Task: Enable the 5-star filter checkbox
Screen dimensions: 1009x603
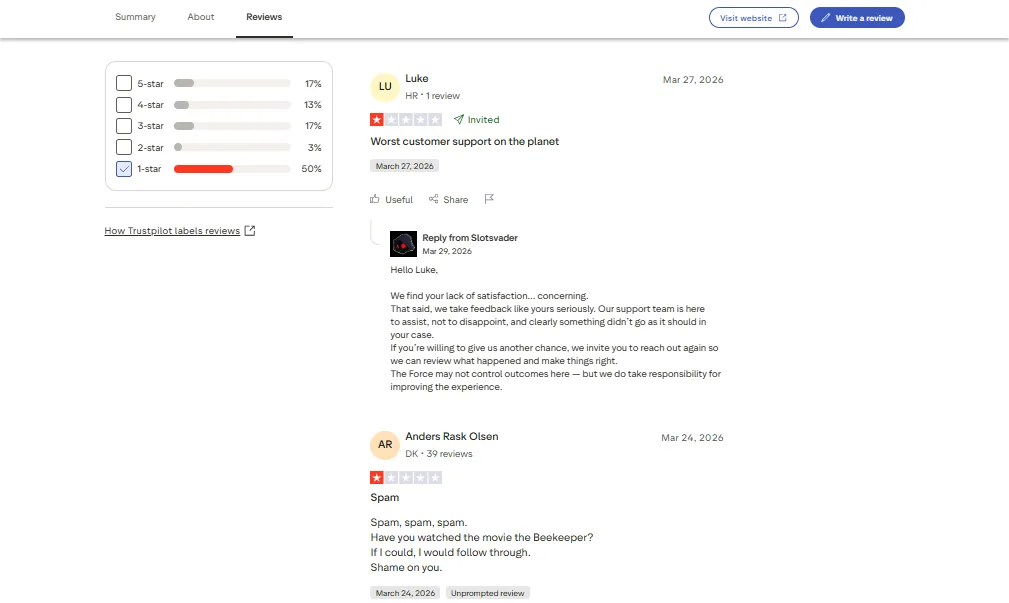Action: 124,83
